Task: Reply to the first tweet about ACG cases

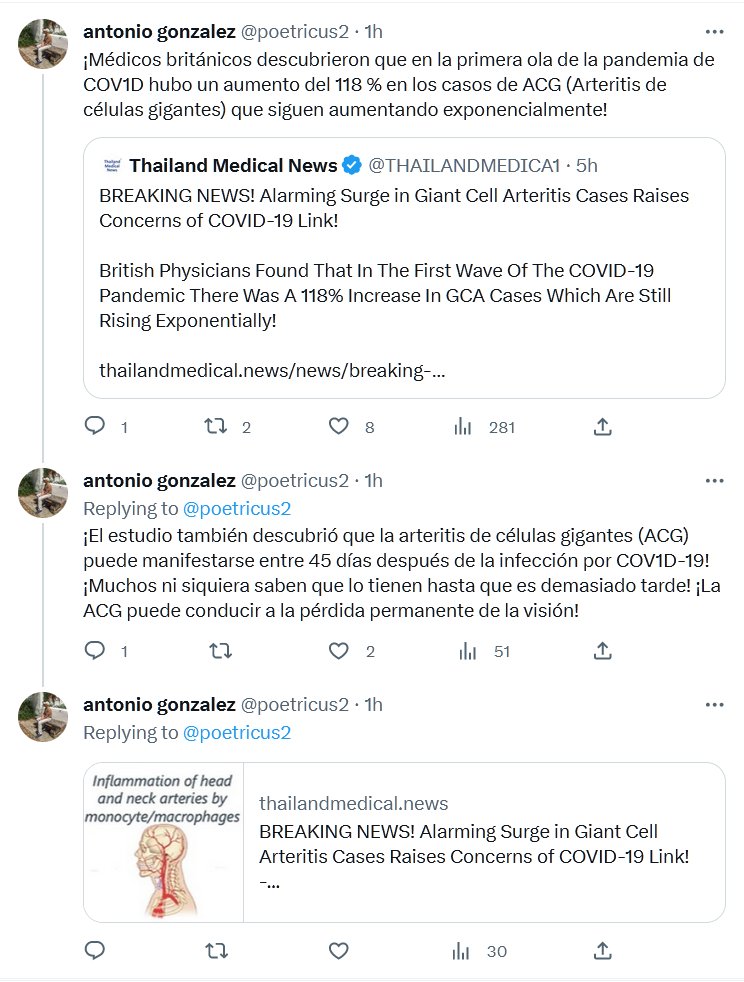Action: pyautogui.click(x=95, y=427)
